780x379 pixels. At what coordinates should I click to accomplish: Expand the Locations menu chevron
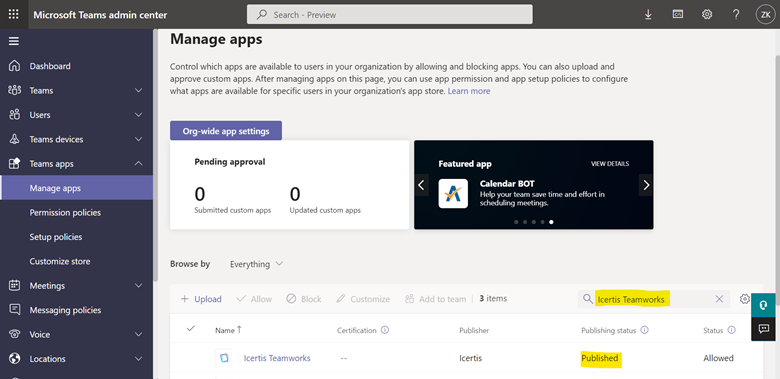point(139,359)
